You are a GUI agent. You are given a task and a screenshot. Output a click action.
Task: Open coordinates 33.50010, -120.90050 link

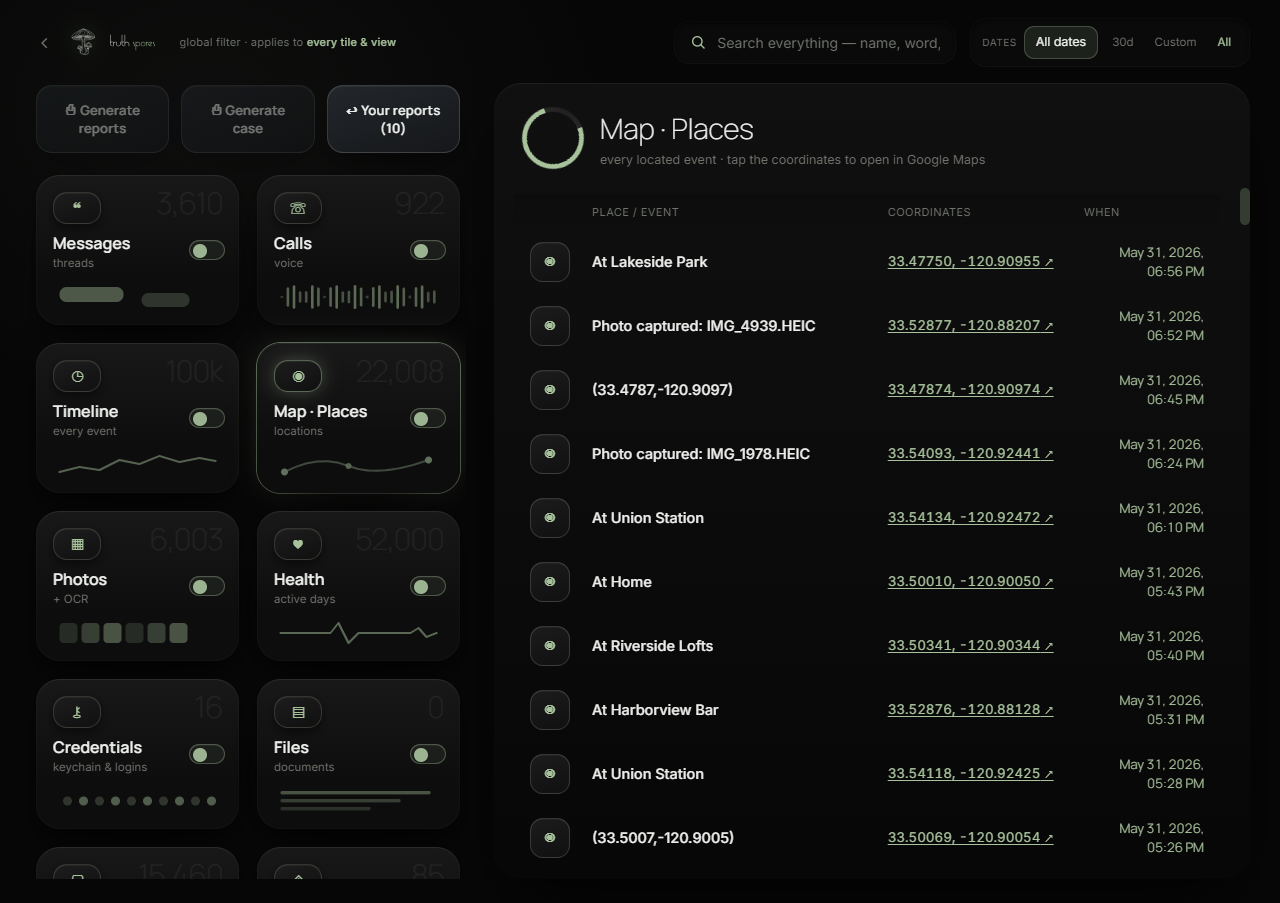[970, 582]
